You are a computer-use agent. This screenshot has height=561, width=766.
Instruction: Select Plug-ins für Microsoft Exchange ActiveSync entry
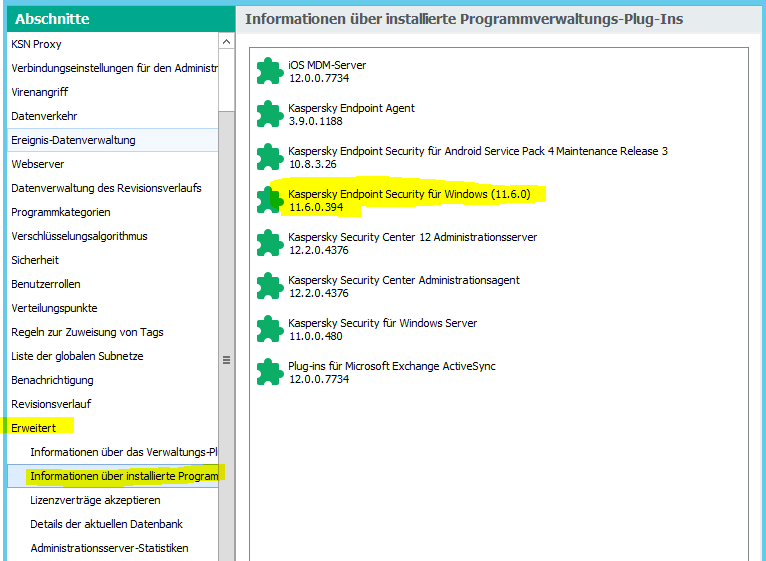(x=392, y=366)
